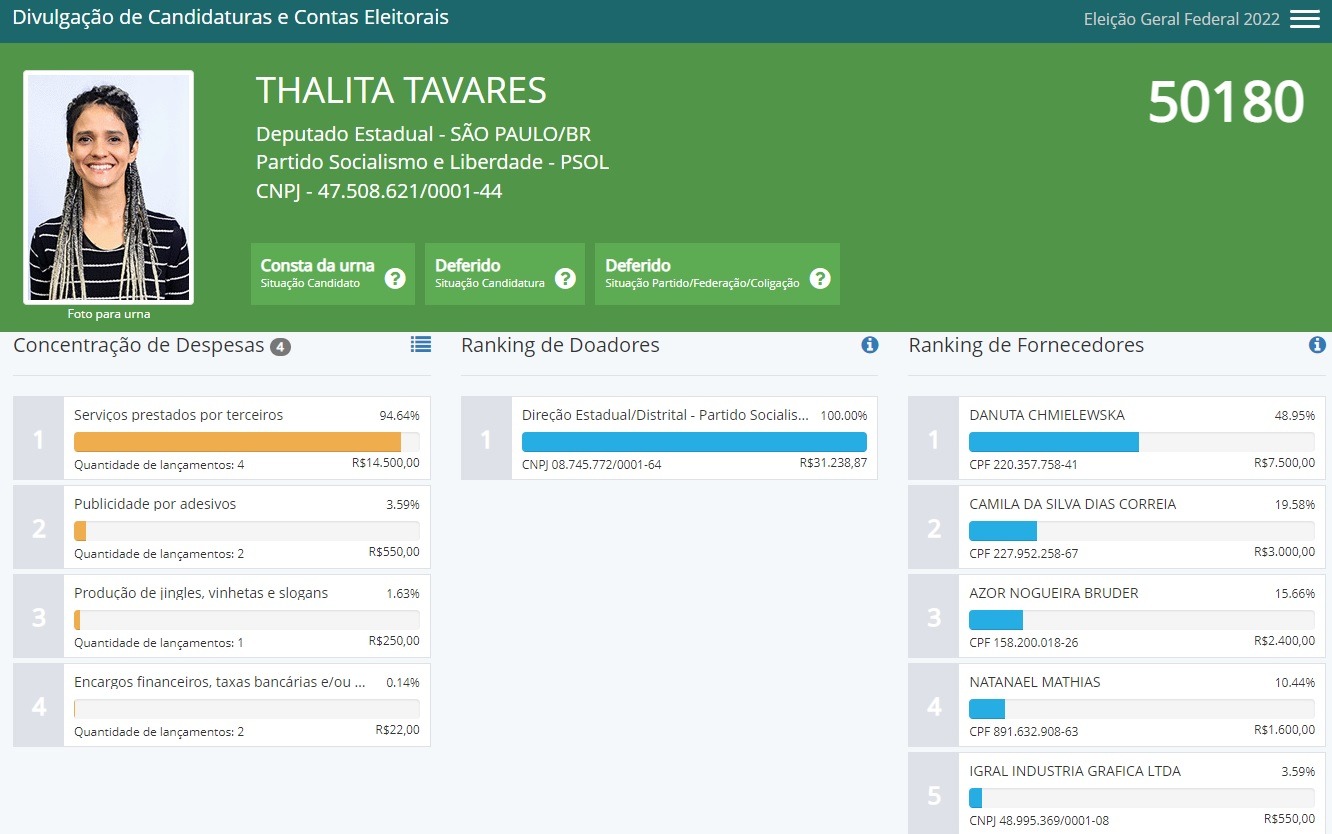Viewport: 1332px width, 834px height.
Task: Open the Publicidade por adesivos expense row
Action: tap(246, 527)
